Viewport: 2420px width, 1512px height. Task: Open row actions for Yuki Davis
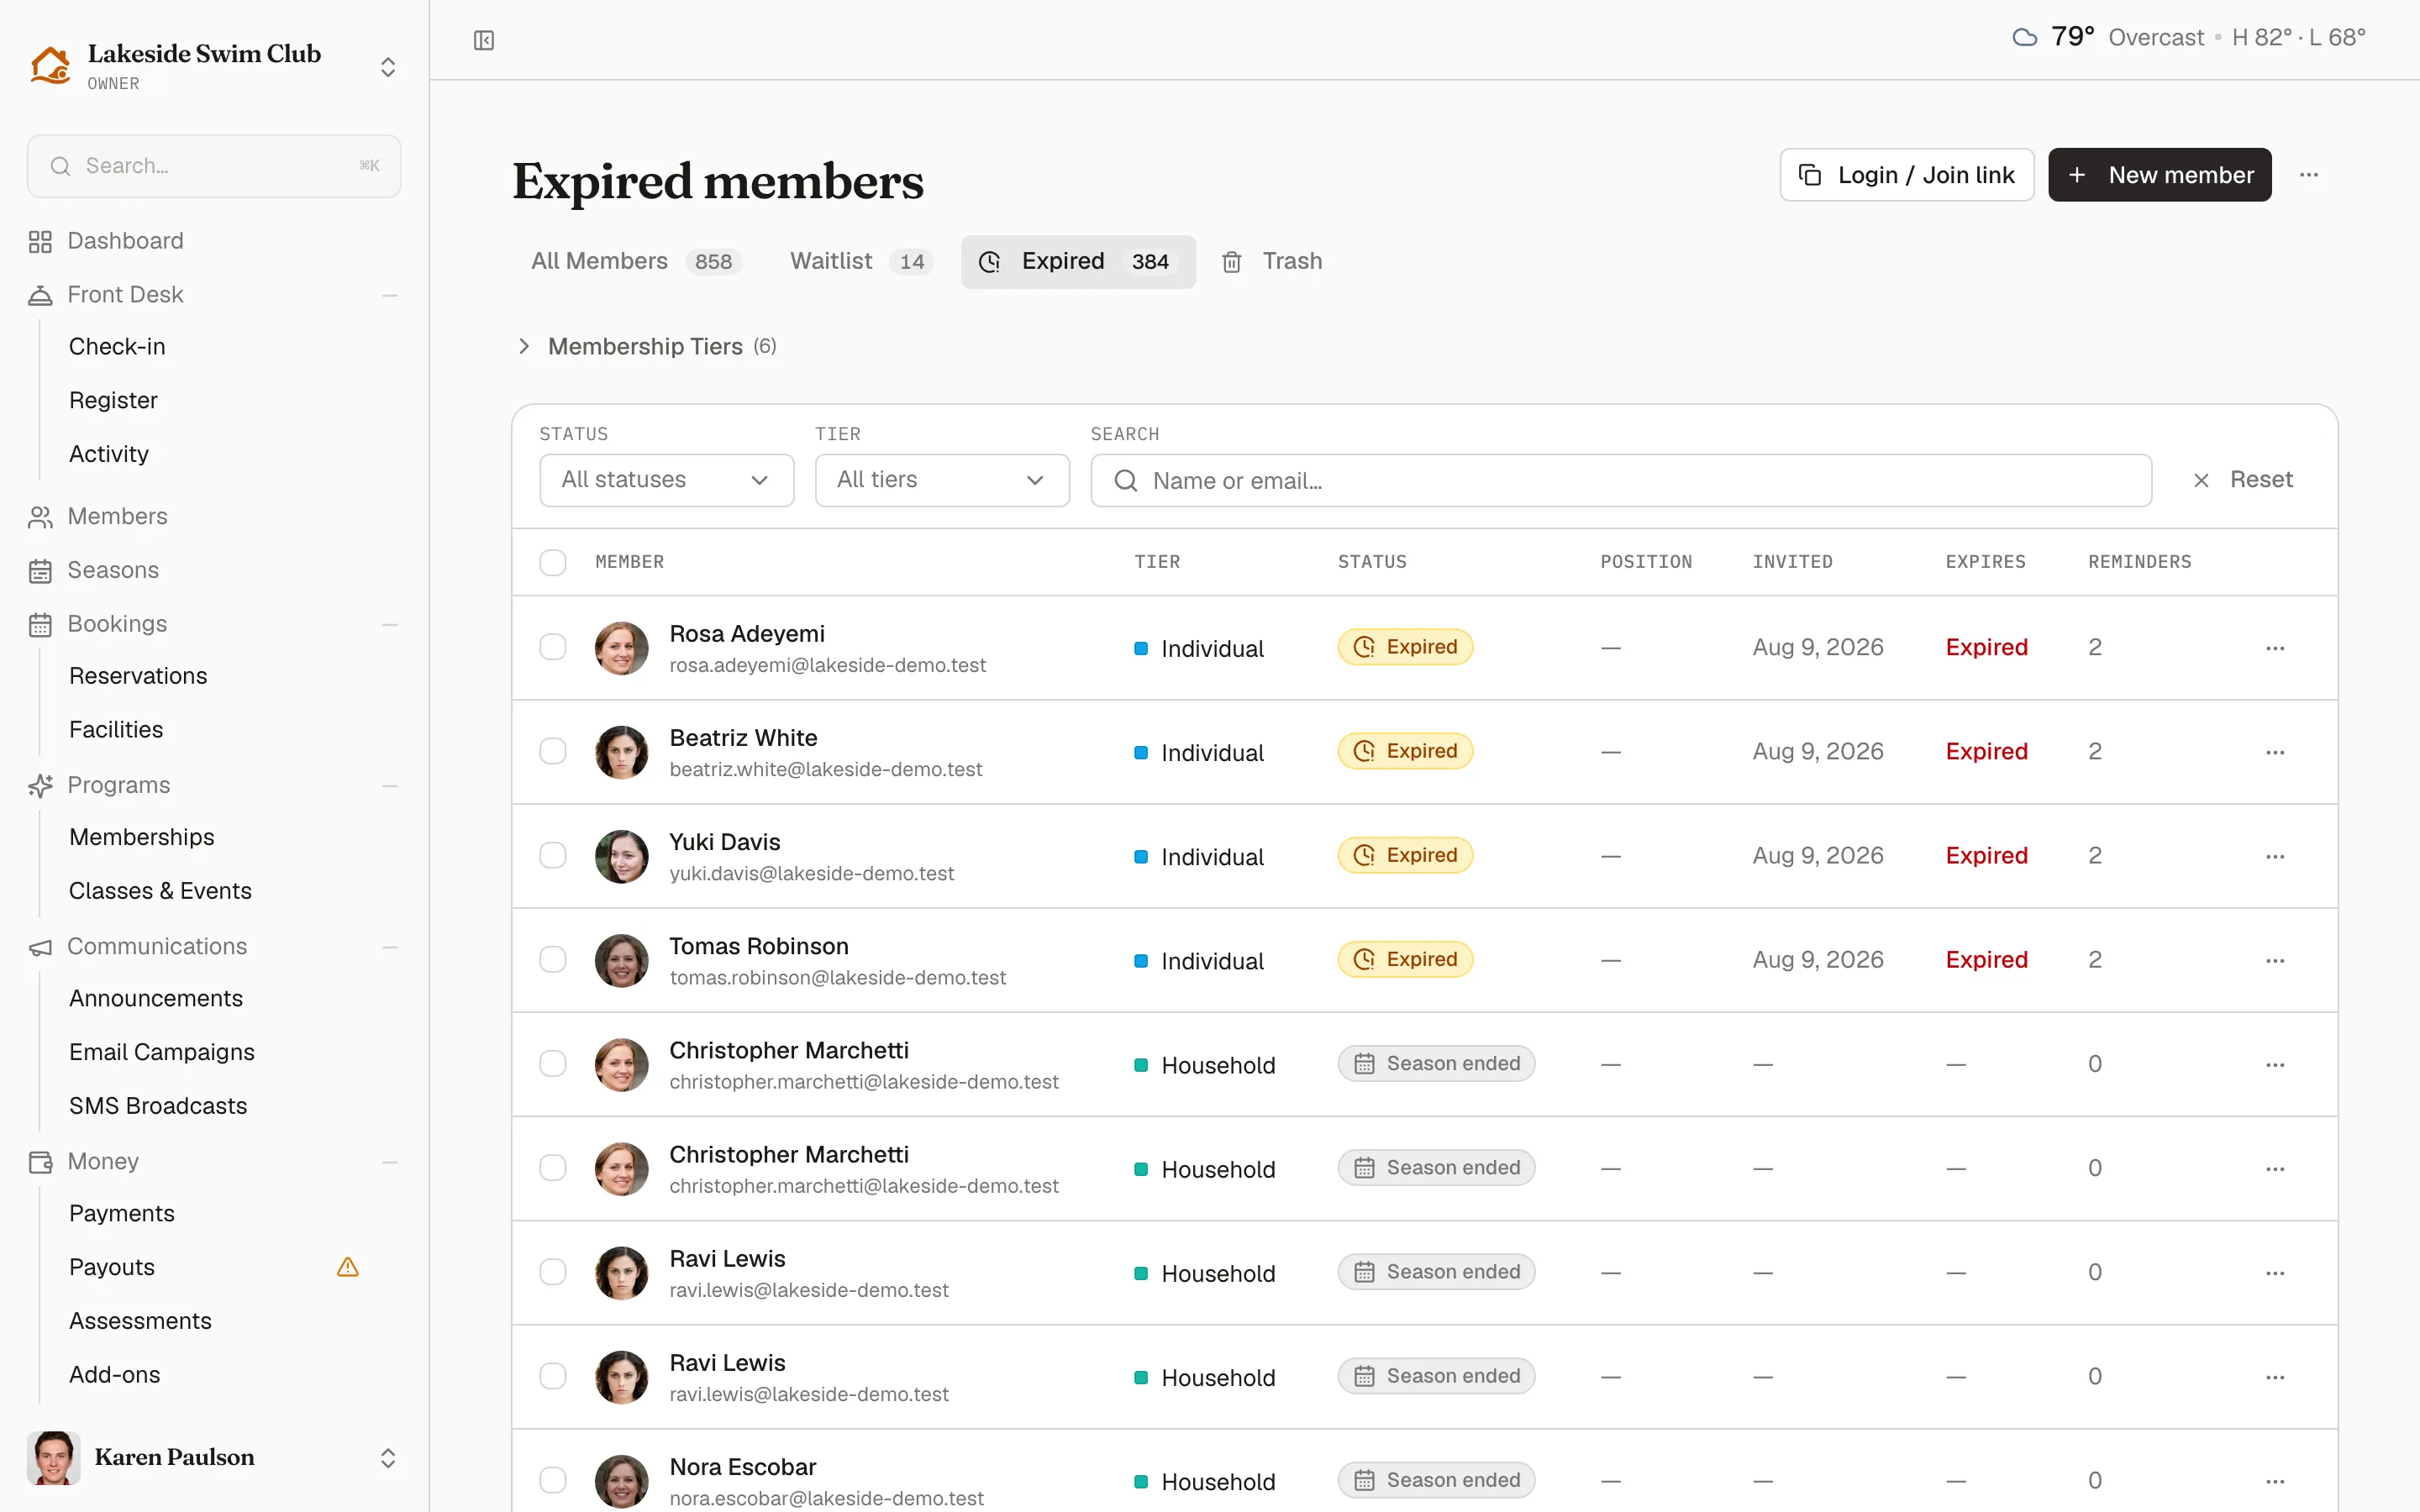click(x=2275, y=856)
